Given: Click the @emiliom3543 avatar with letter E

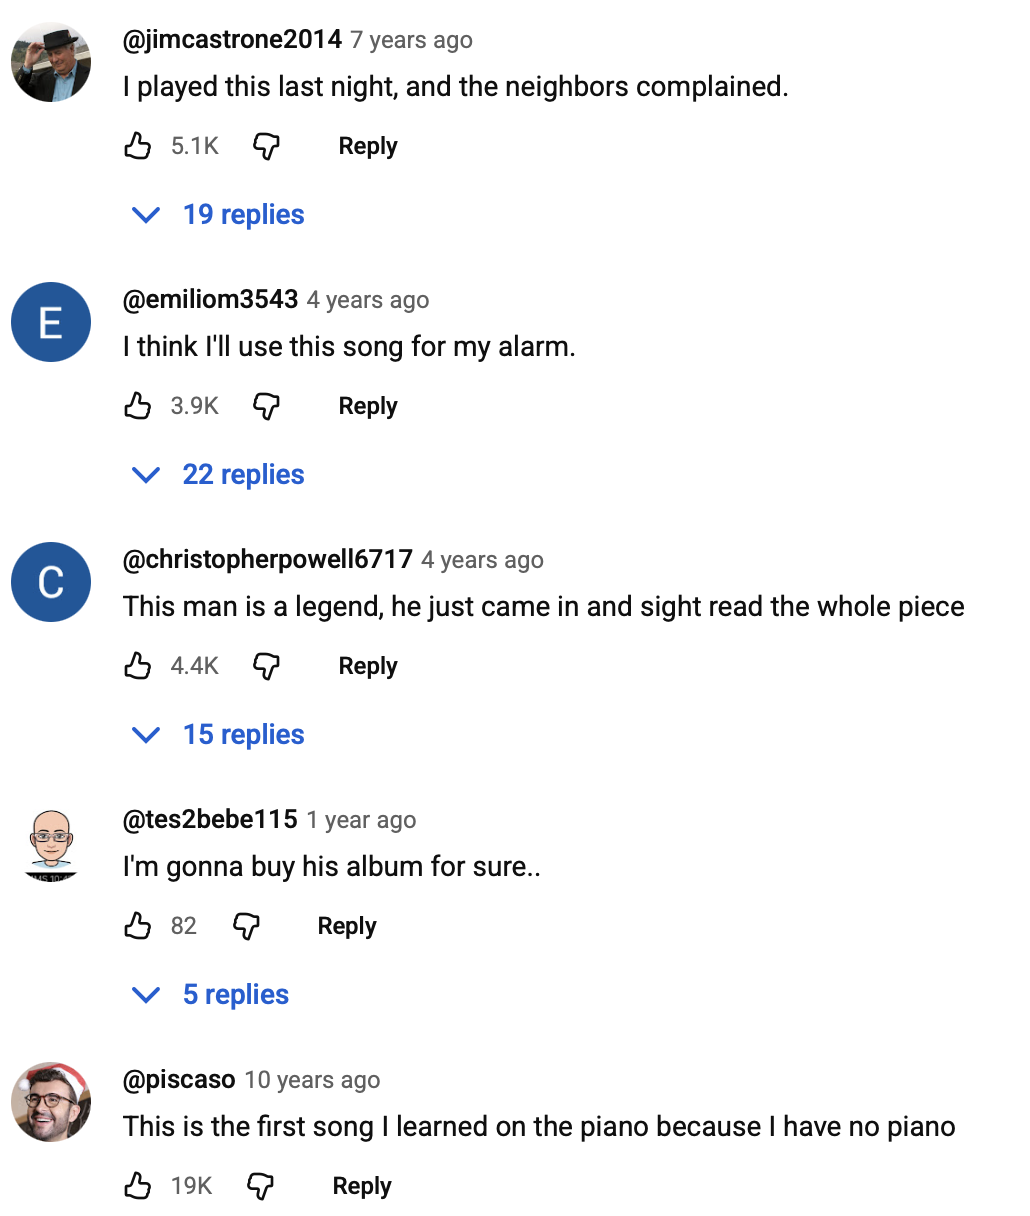Looking at the screenshot, I should (51, 322).
